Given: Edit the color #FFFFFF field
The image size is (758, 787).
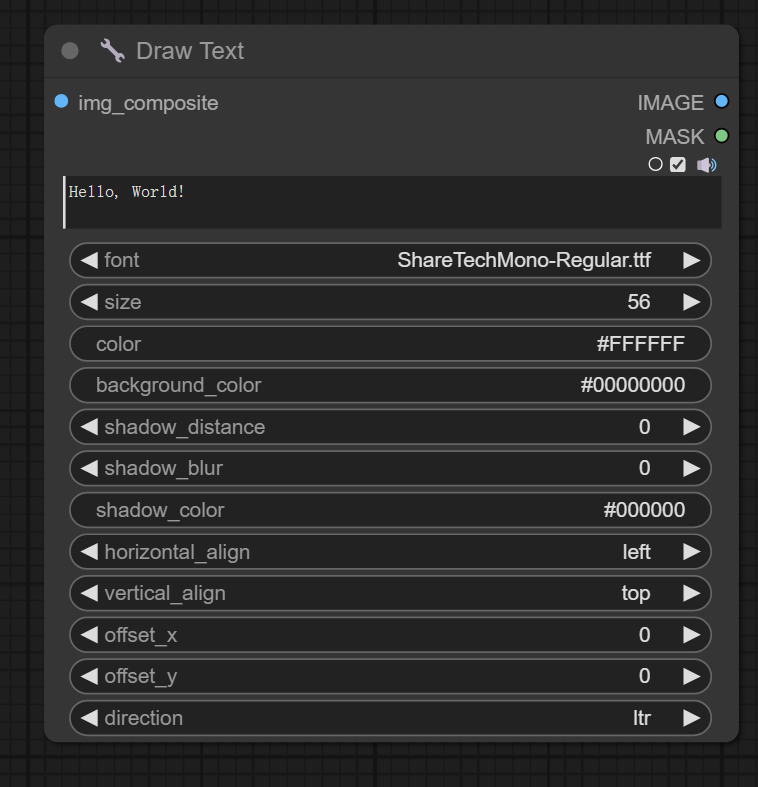Looking at the screenshot, I should [390, 344].
